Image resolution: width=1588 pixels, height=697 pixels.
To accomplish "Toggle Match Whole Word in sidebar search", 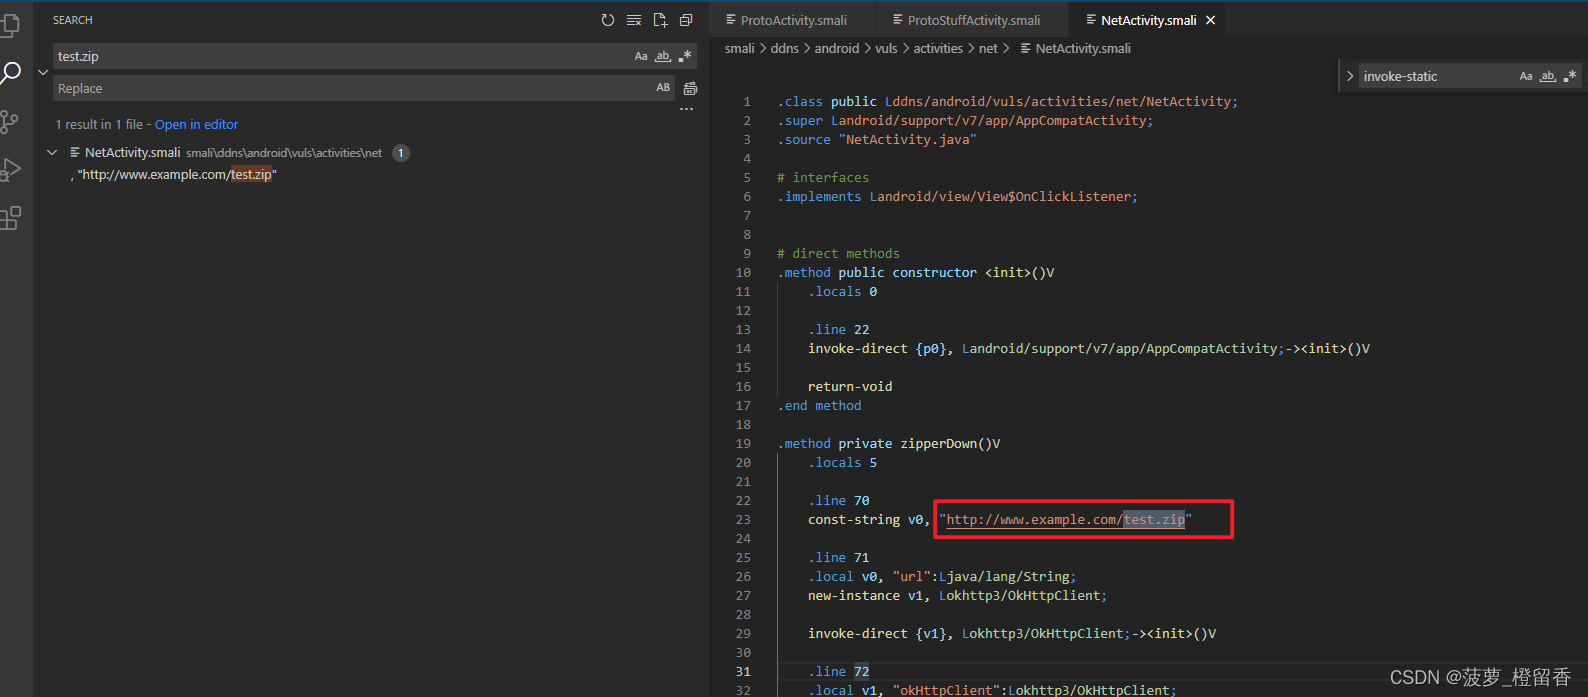I will pos(663,57).
